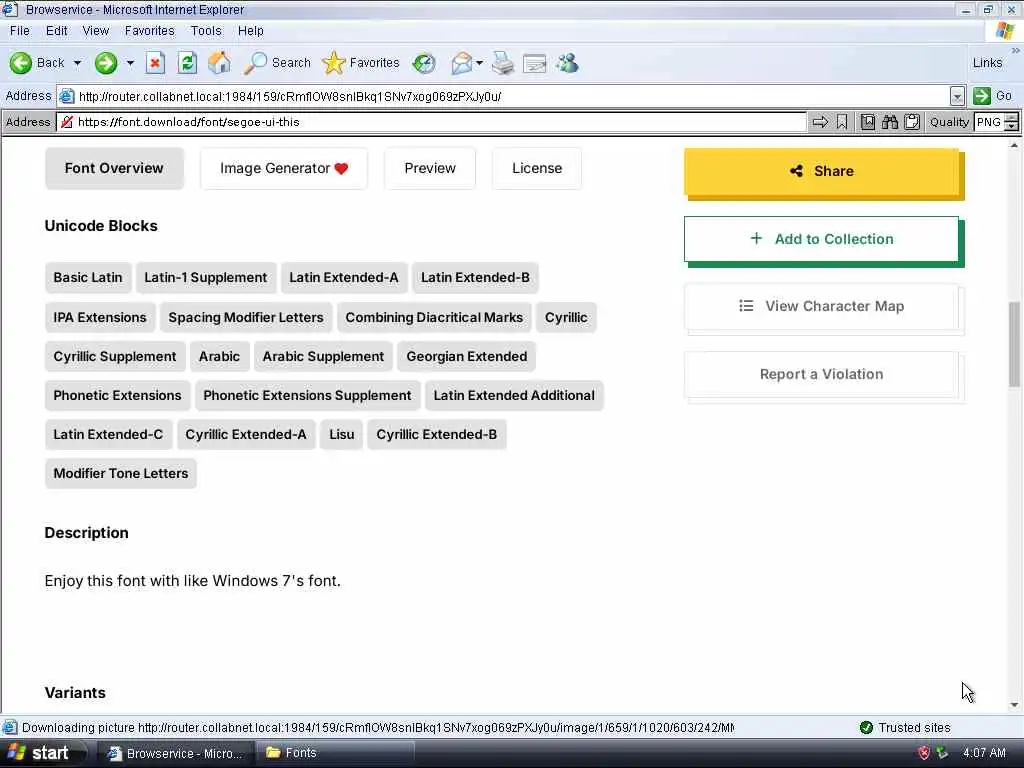Select the Latin Extended Additional tag
Viewport: 1024px width, 768px height.
click(x=514, y=396)
